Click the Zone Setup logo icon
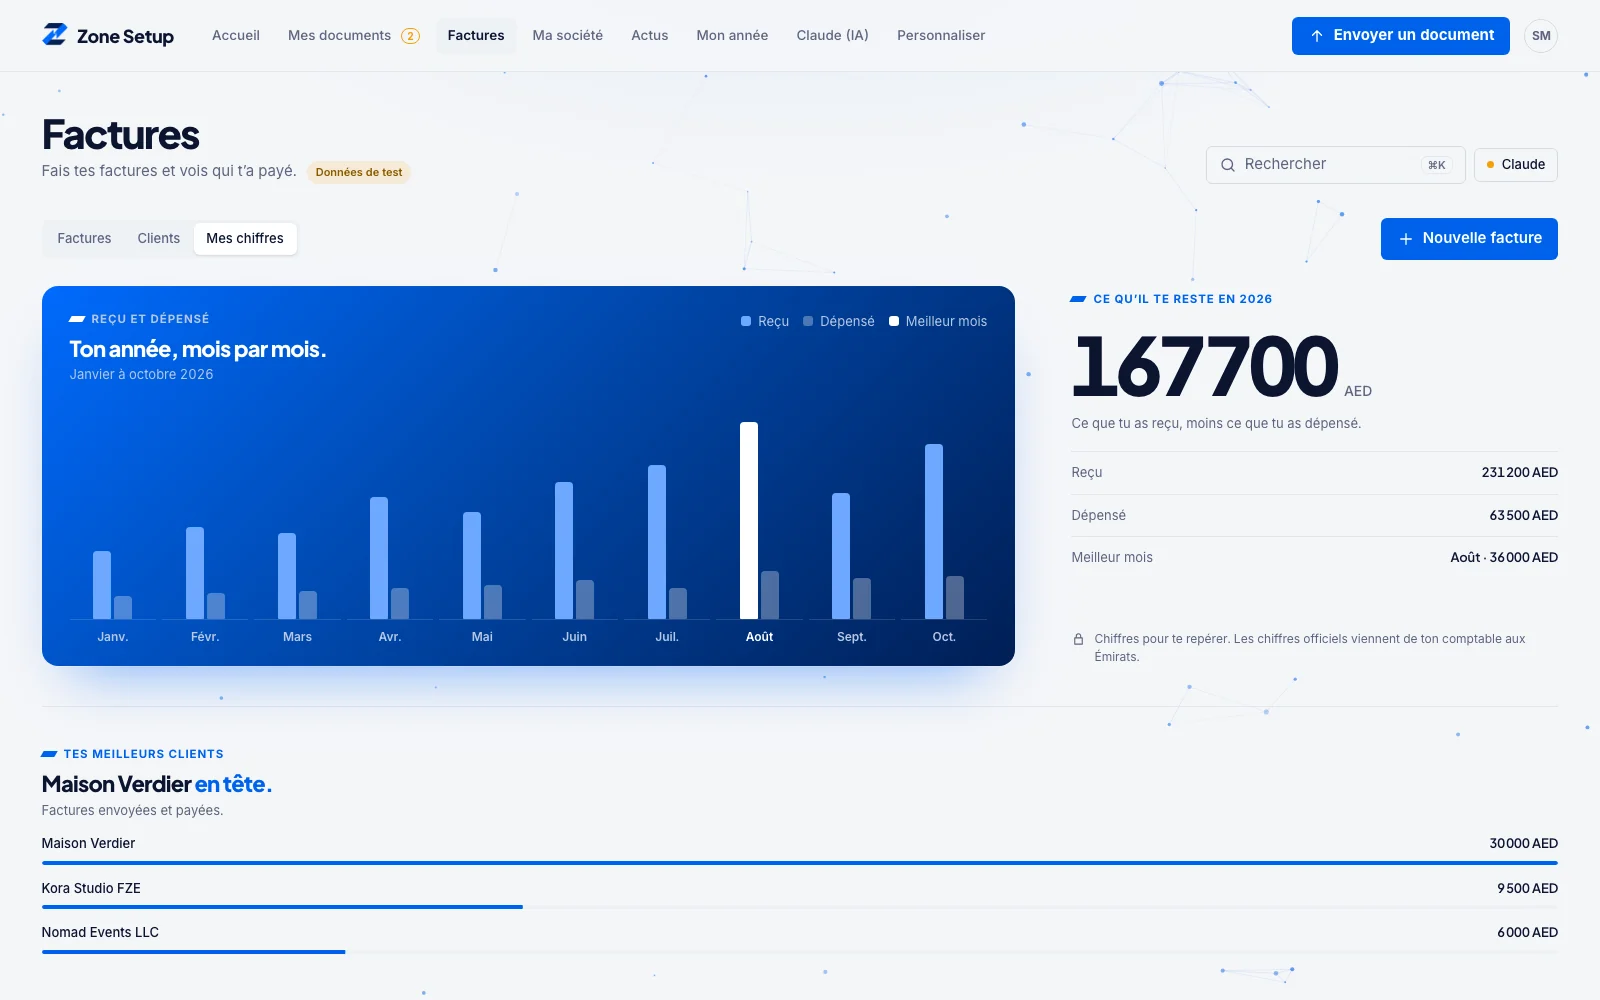This screenshot has height=1000, width=1600. [x=55, y=35]
